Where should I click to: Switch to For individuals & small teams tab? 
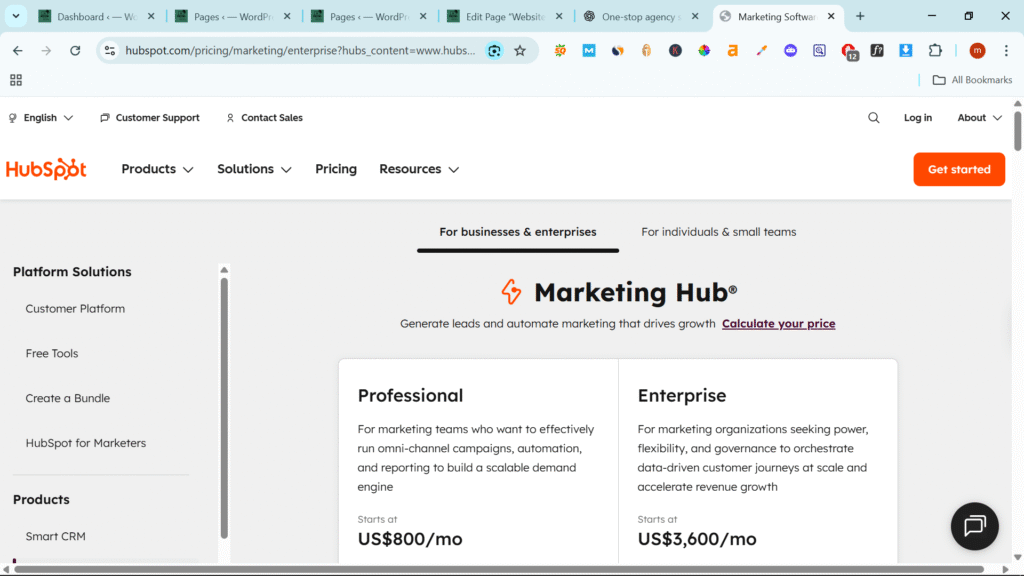click(x=718, y=232)
